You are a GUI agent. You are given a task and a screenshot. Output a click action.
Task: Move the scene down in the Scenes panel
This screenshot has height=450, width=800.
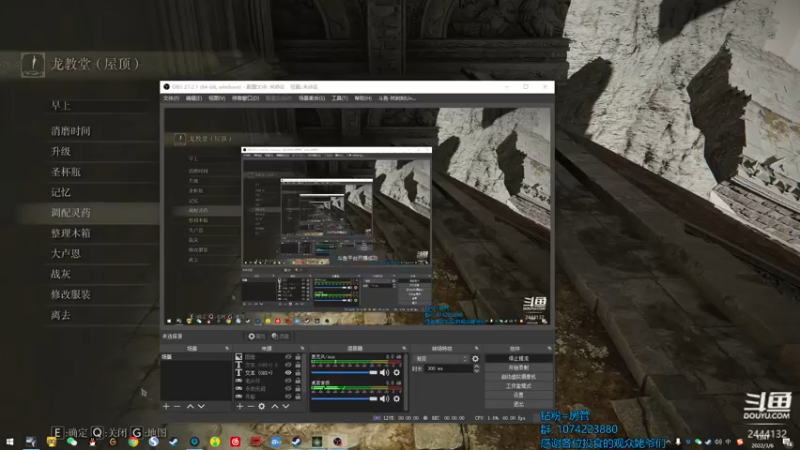coord(201,407)
